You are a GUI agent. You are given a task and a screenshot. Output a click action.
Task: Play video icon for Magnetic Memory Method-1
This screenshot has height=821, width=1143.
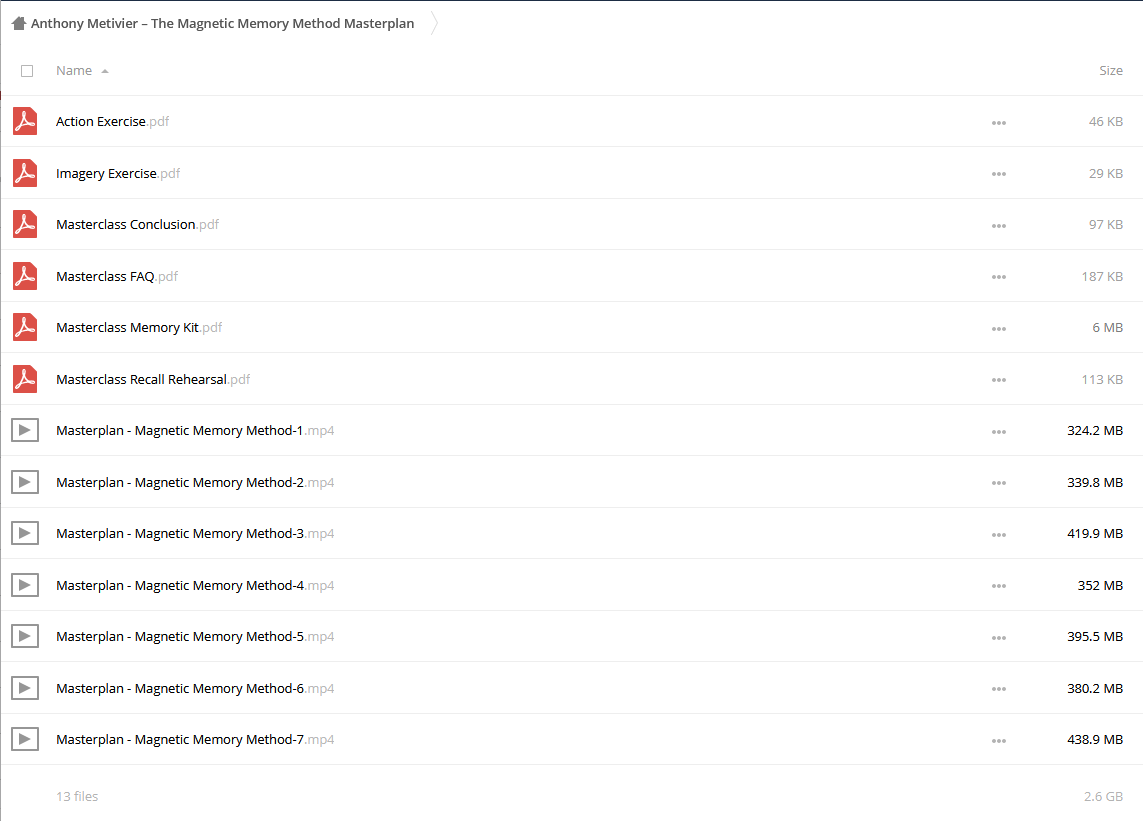pyautogui.click(x=25, y=430)
